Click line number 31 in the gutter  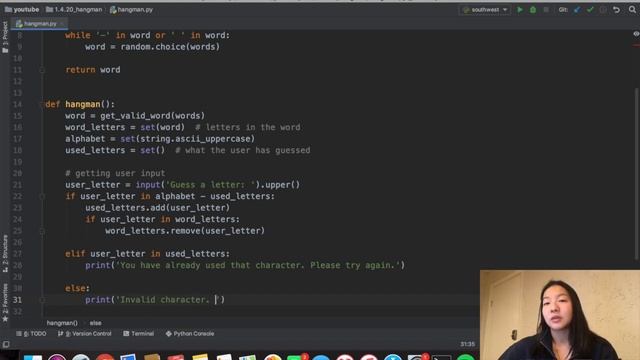point(17,300)
